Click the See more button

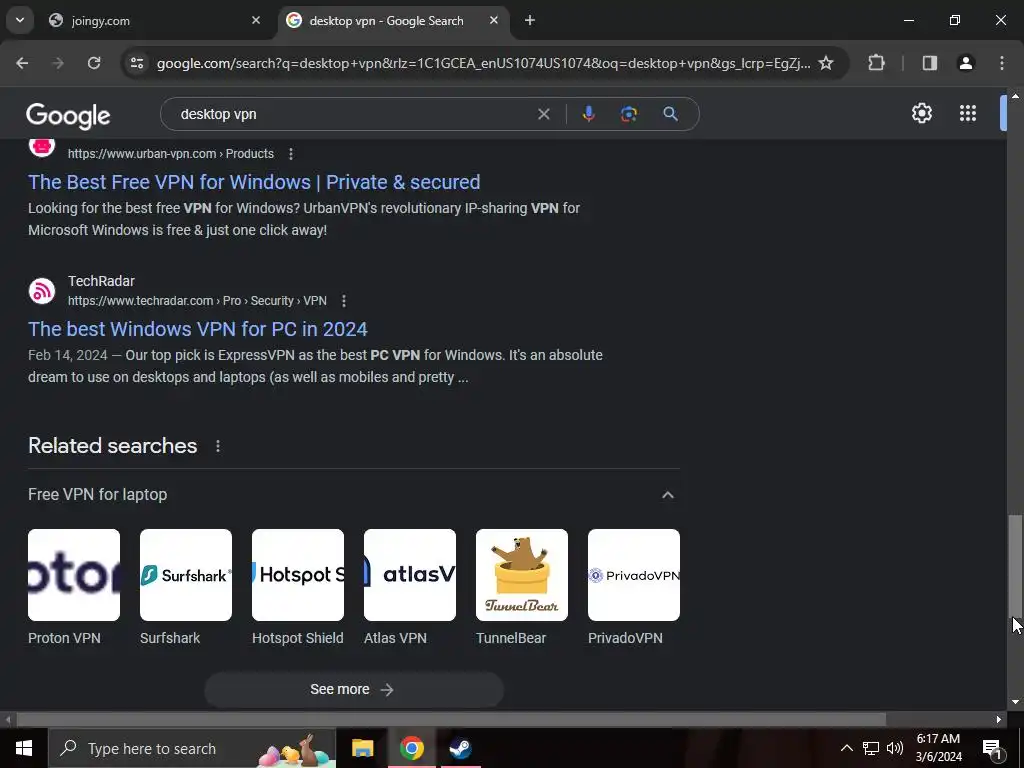[354, 690]
